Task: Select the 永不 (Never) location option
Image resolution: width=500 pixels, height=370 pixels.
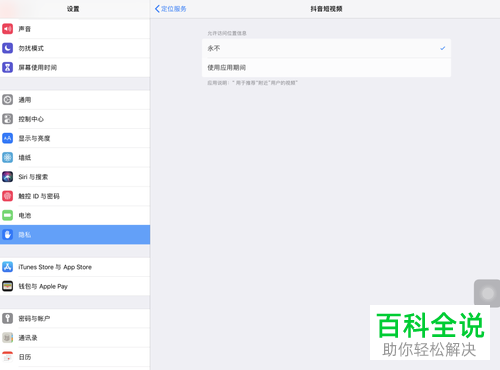Action: pos(326,49)
